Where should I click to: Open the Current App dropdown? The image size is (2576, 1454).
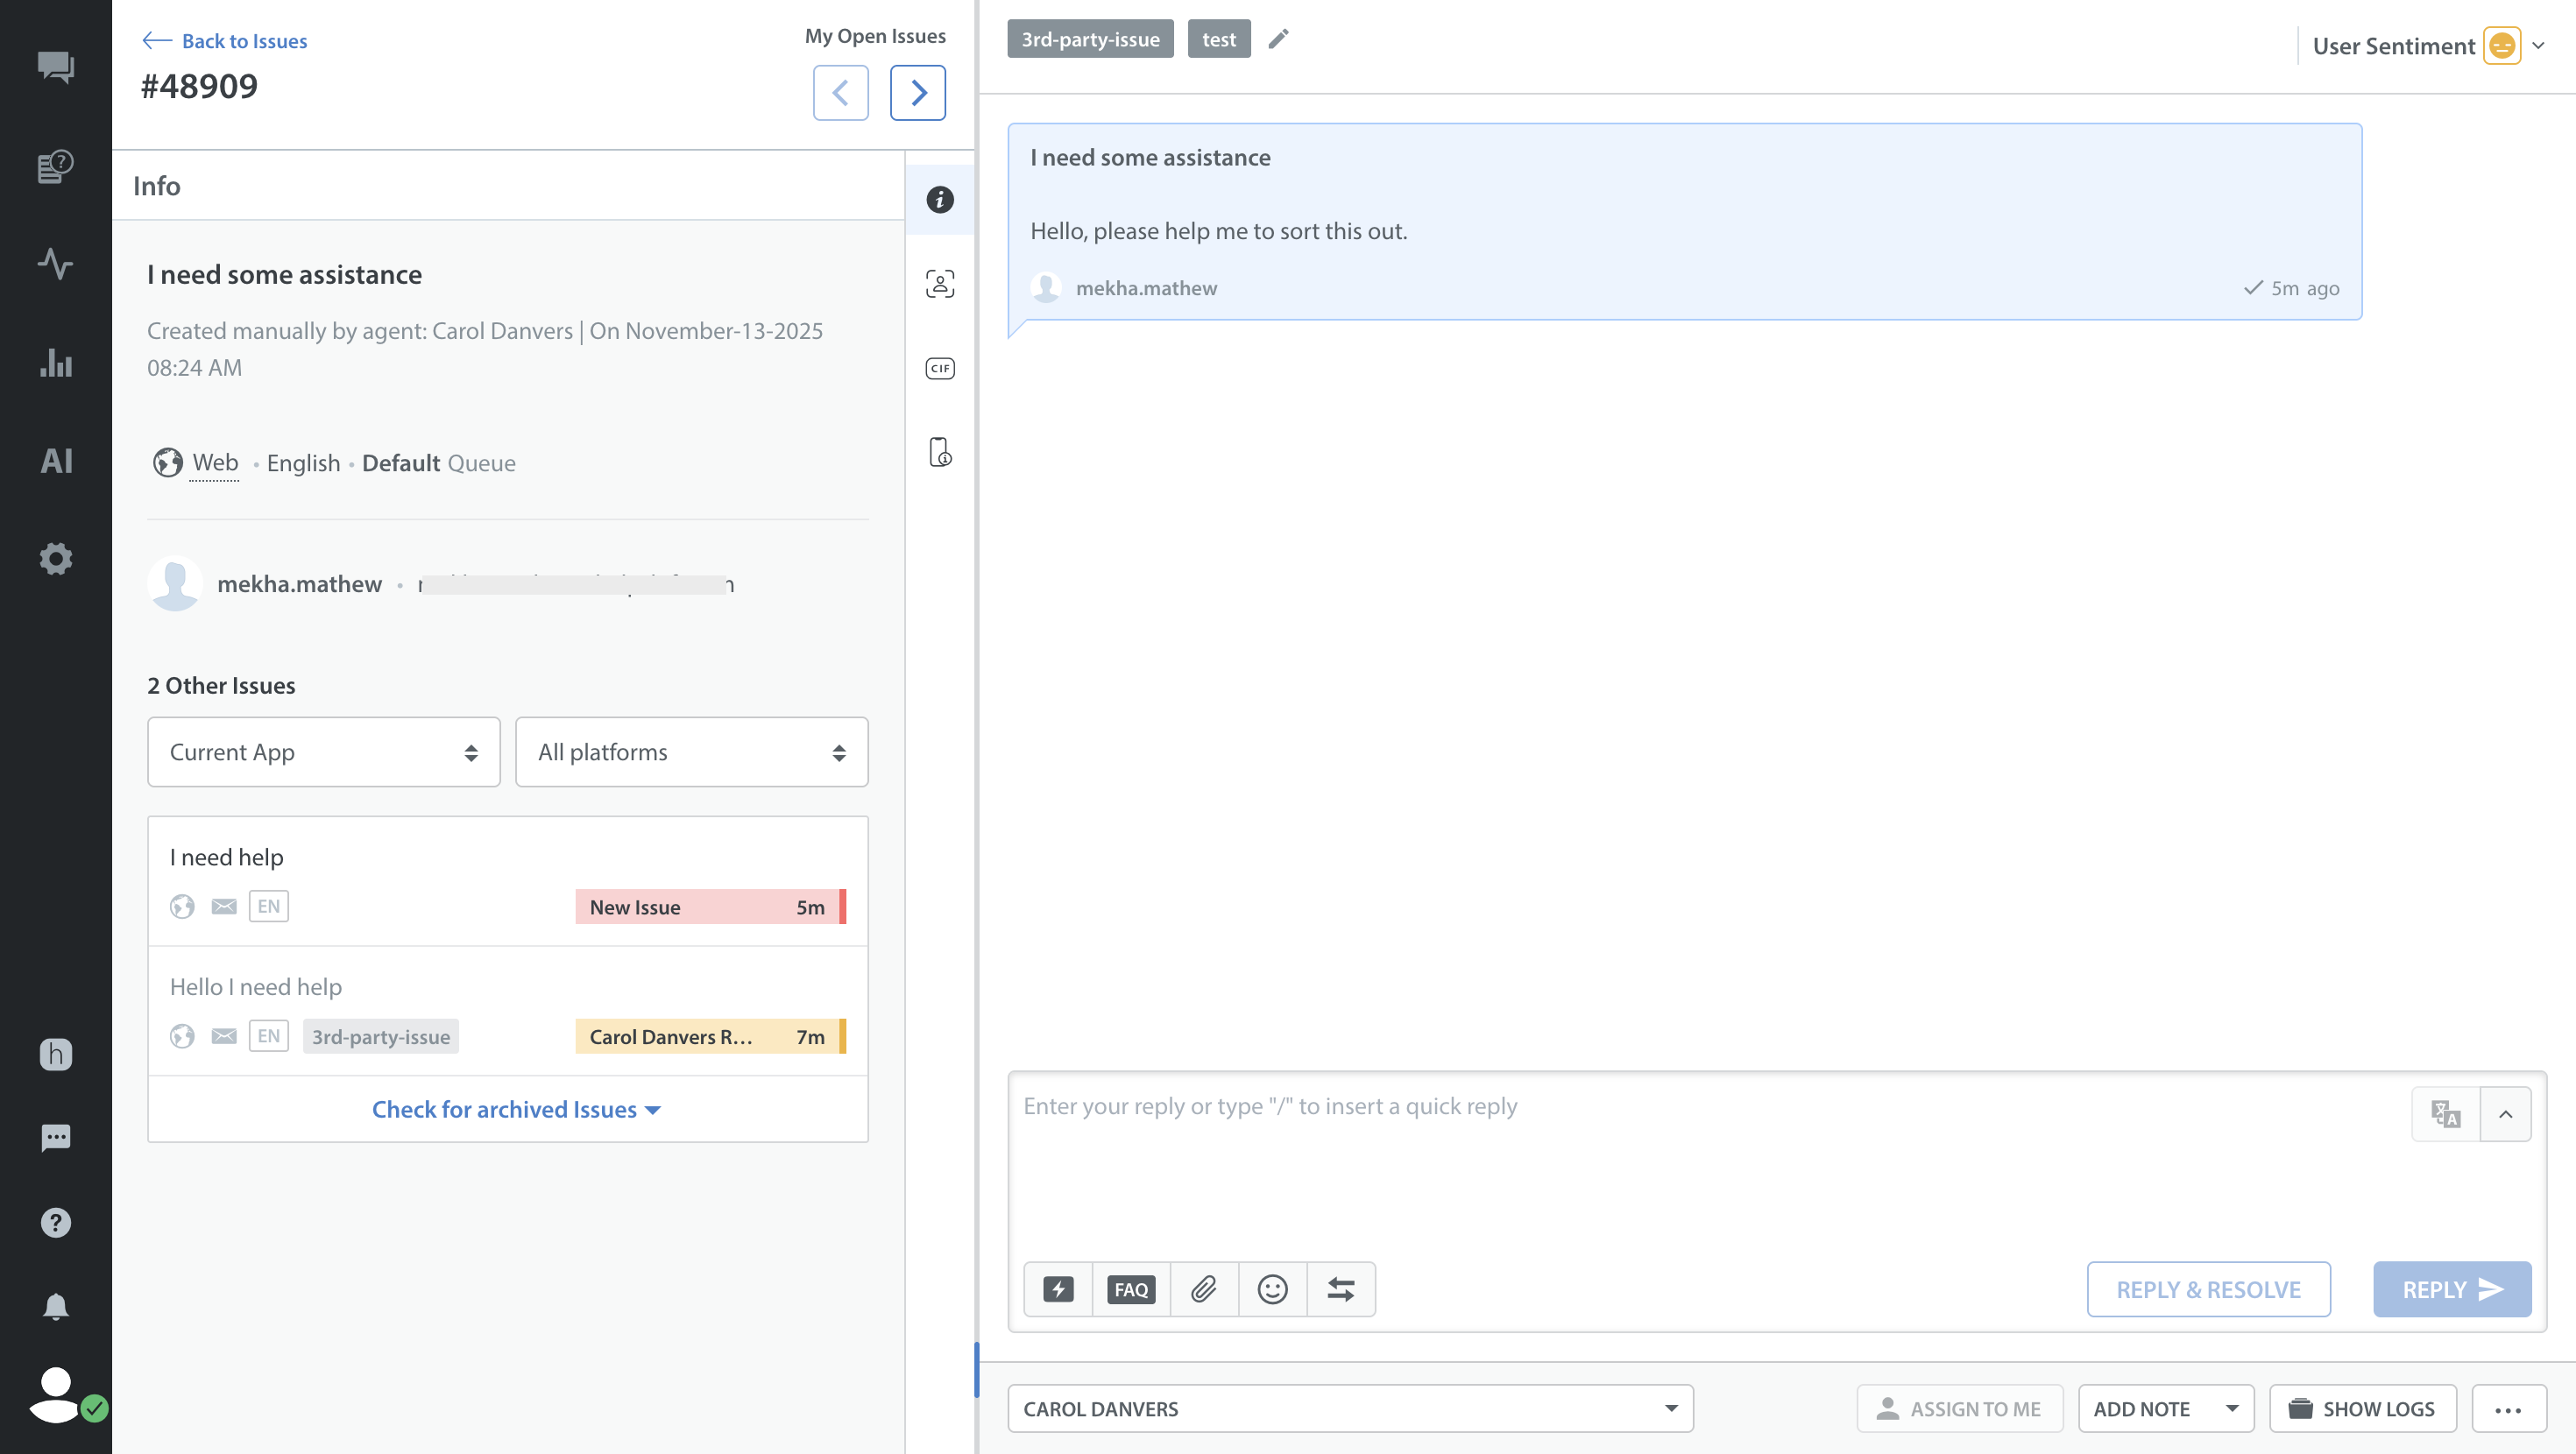coord(323,752)
